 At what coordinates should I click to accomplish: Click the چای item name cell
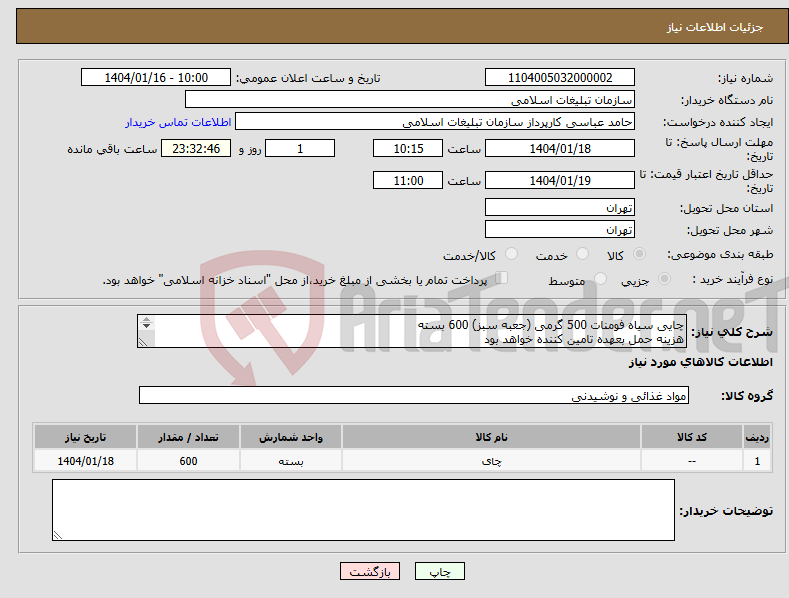click(492, 461)
